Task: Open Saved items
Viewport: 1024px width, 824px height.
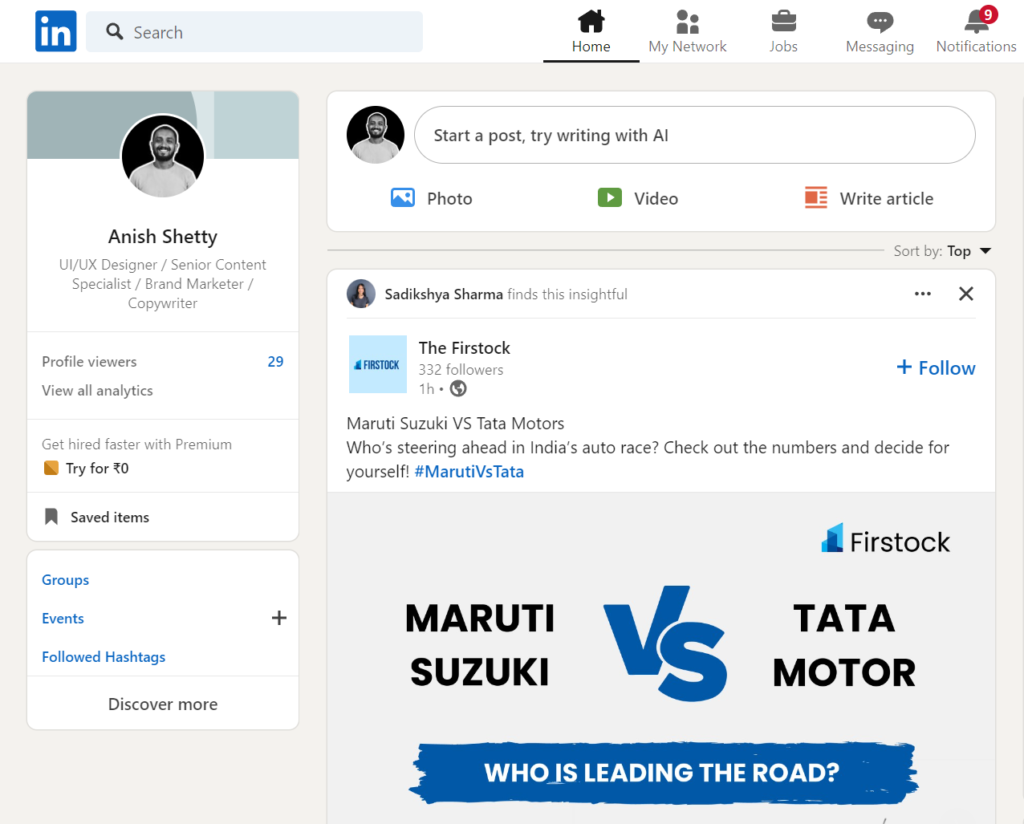Action: point(110,517)
